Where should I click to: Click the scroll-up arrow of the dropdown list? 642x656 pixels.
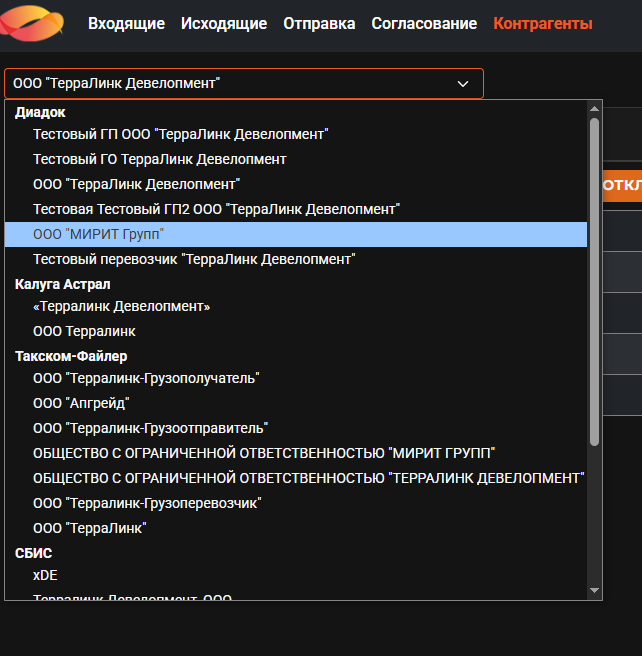pos(594,109)
